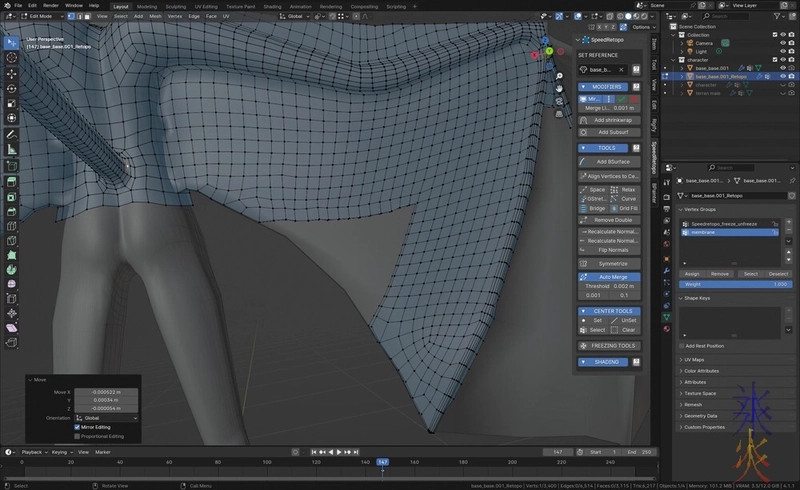Open the Orientation Global dropdown in Move panel

104,418
